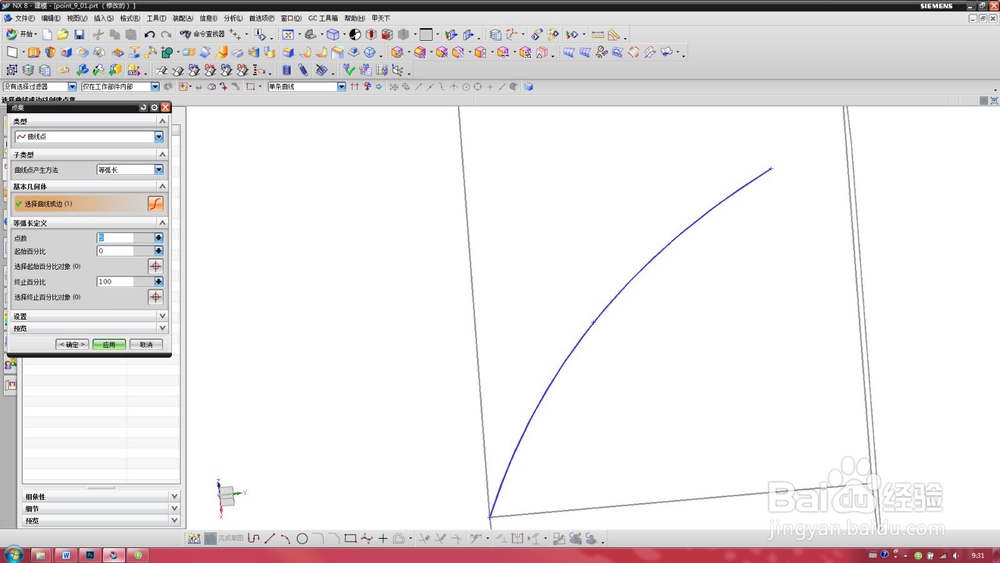Click the 点数 input field
This screenshot has width=1000, height=563.
click(x=115, y=237)
